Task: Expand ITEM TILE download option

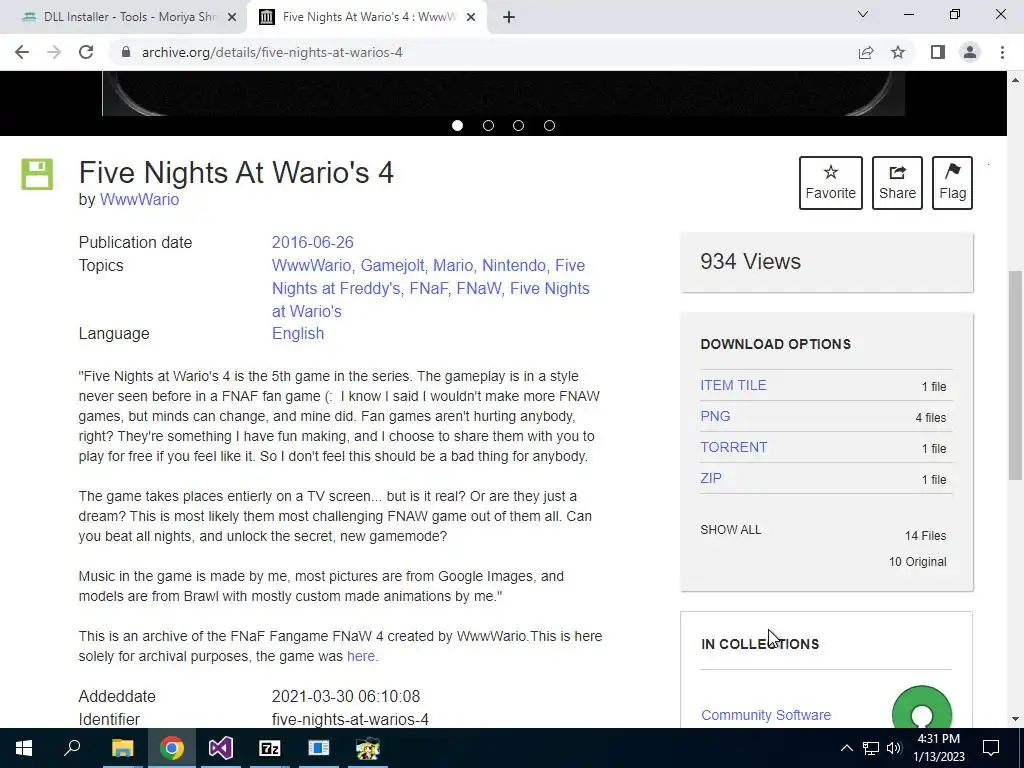Action: click(x=733, y=385)
